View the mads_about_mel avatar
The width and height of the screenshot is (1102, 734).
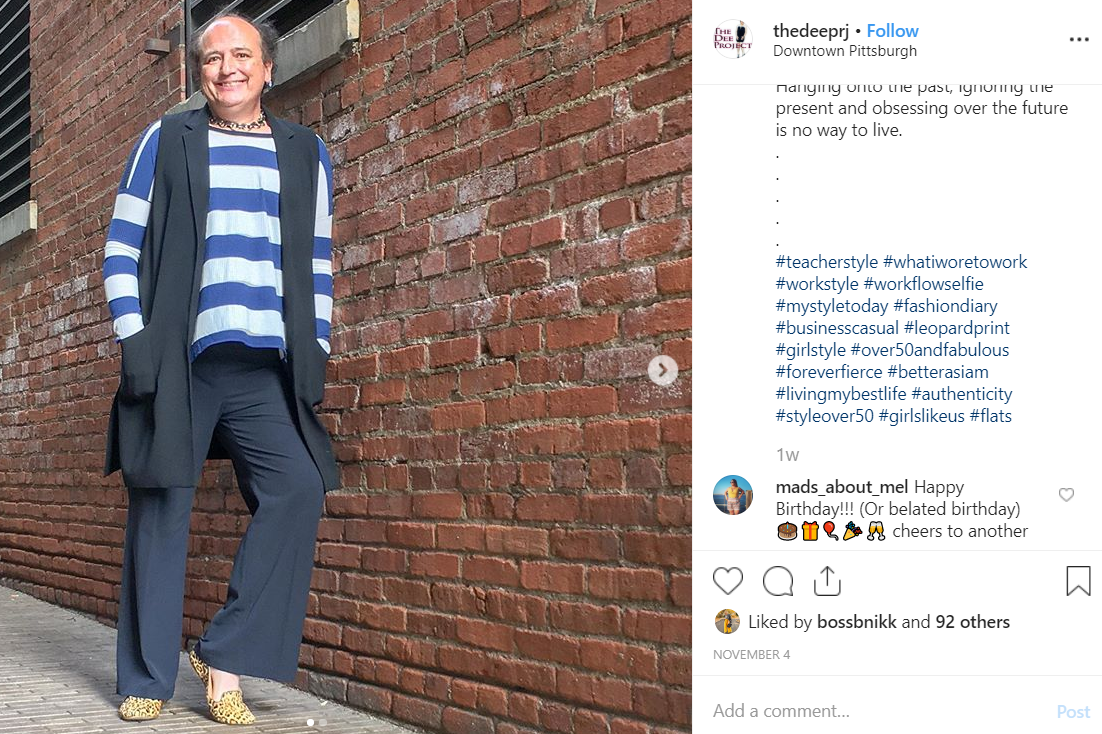733,495
